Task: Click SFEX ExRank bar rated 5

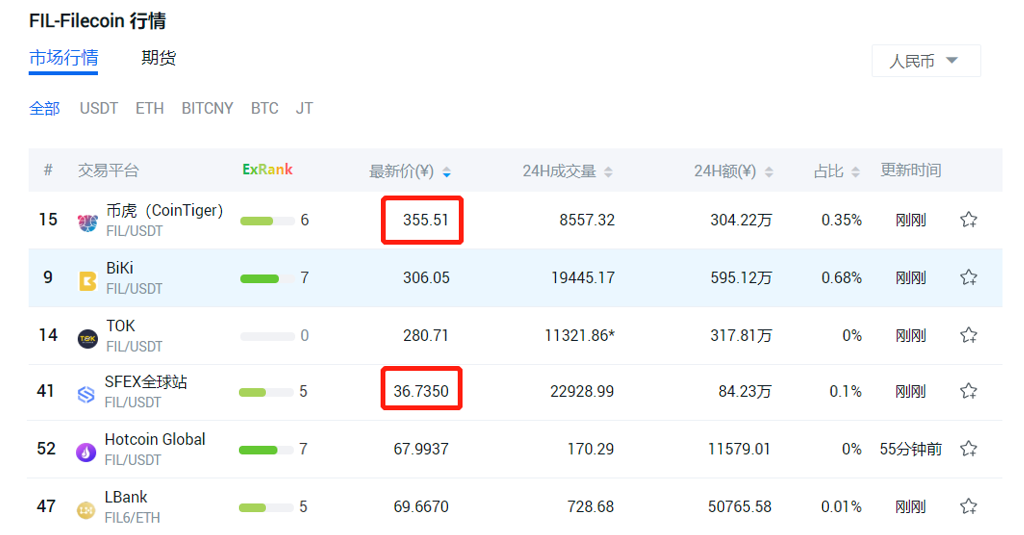Action: click(266, 393)
